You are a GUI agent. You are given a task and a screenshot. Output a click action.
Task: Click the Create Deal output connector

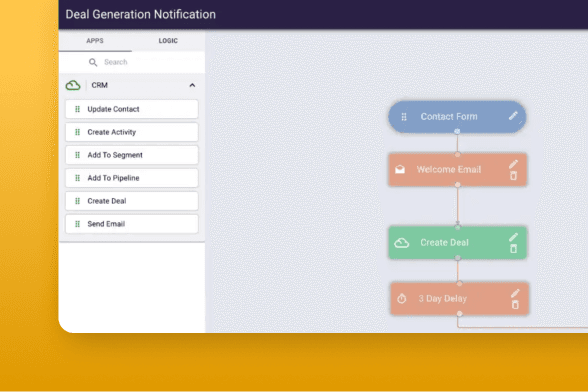[x=458, y=258]
